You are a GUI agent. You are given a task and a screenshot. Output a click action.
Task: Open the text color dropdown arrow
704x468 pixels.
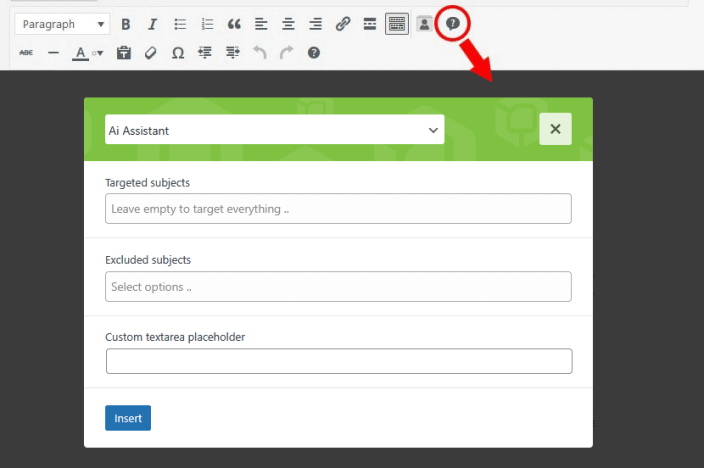pos(98,53)
